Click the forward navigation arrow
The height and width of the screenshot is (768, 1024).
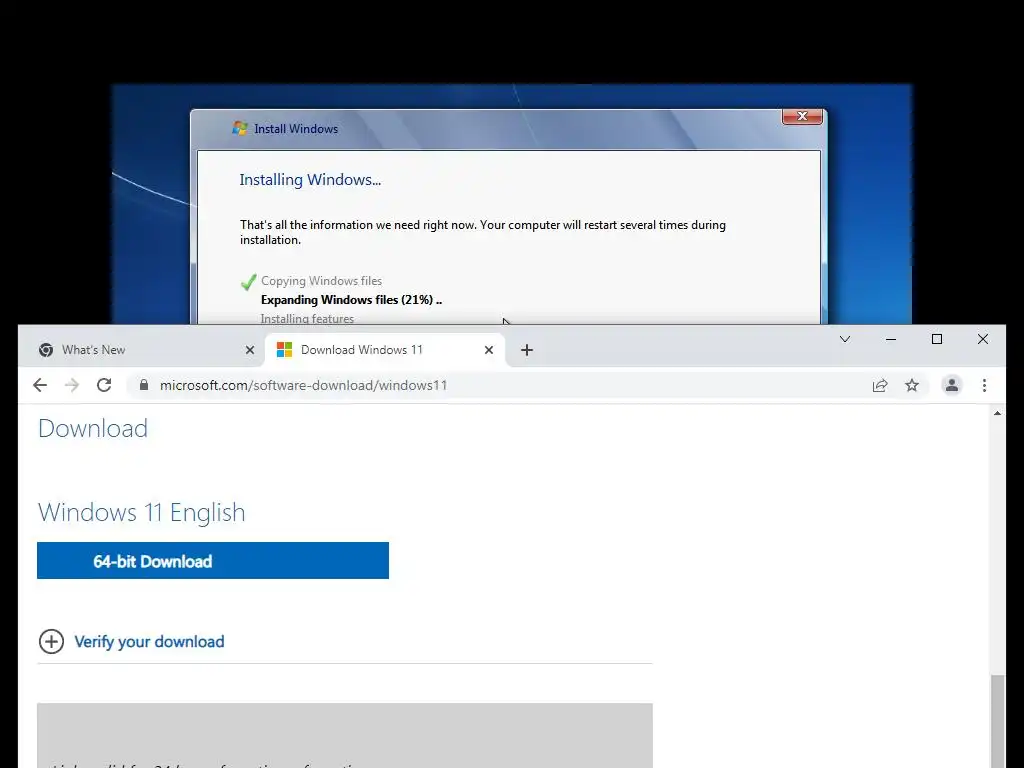pyautogui.click(x=72, y=385)
